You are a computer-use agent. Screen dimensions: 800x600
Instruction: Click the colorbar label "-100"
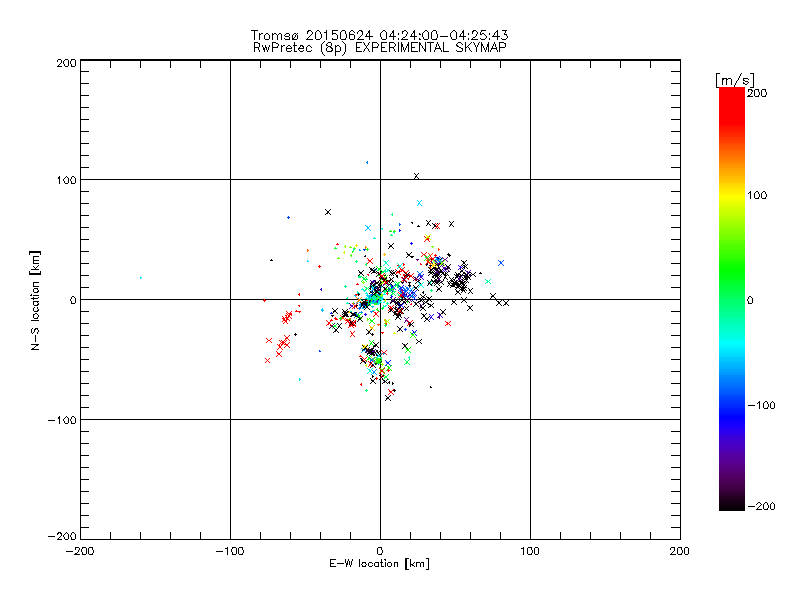coord(761,406)
